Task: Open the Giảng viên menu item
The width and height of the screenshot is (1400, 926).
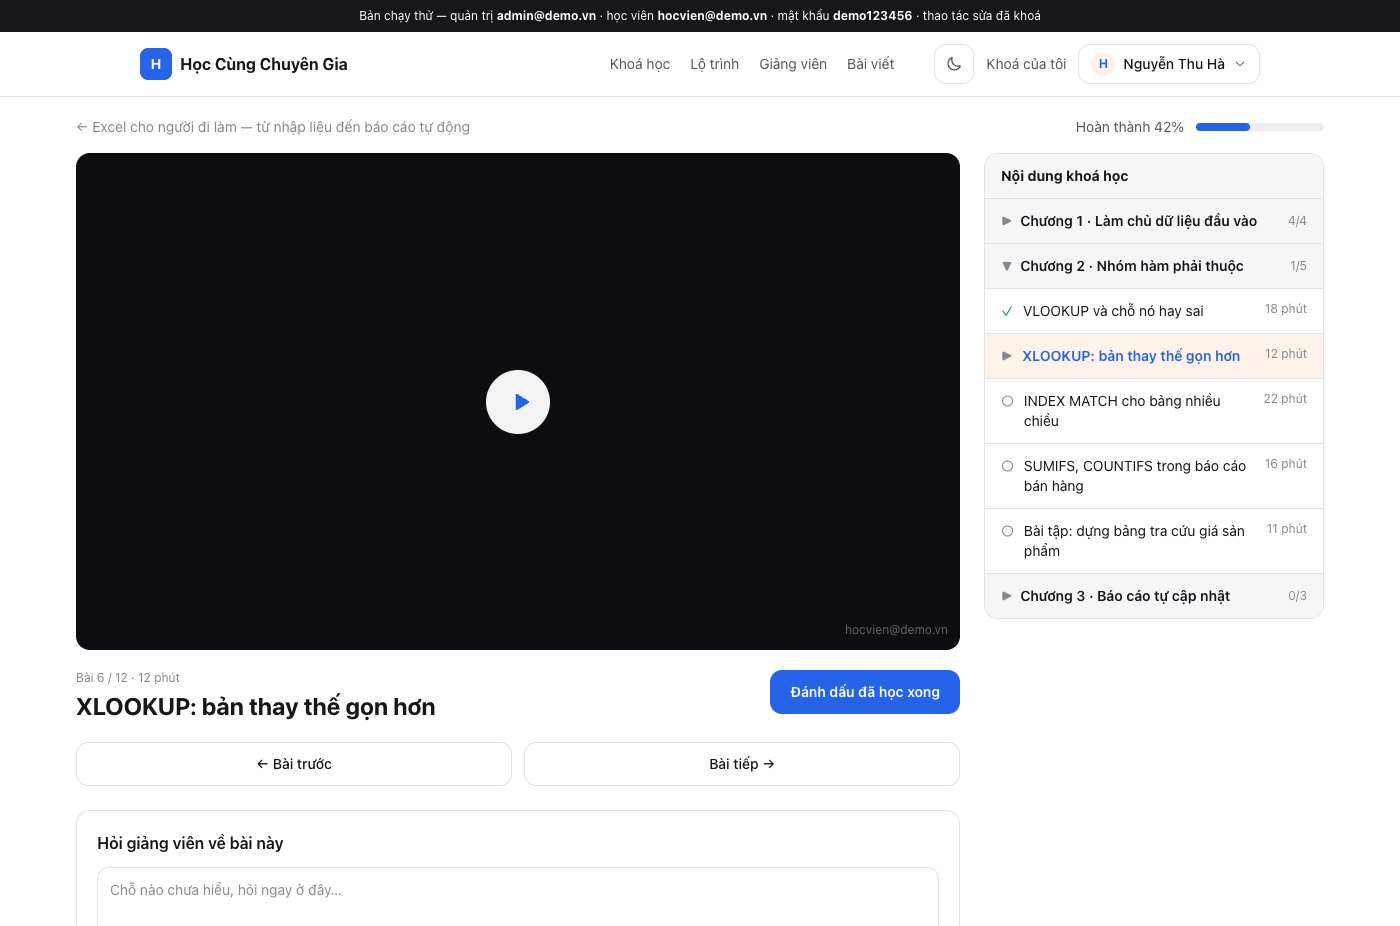Action: [x=793, y=64]
